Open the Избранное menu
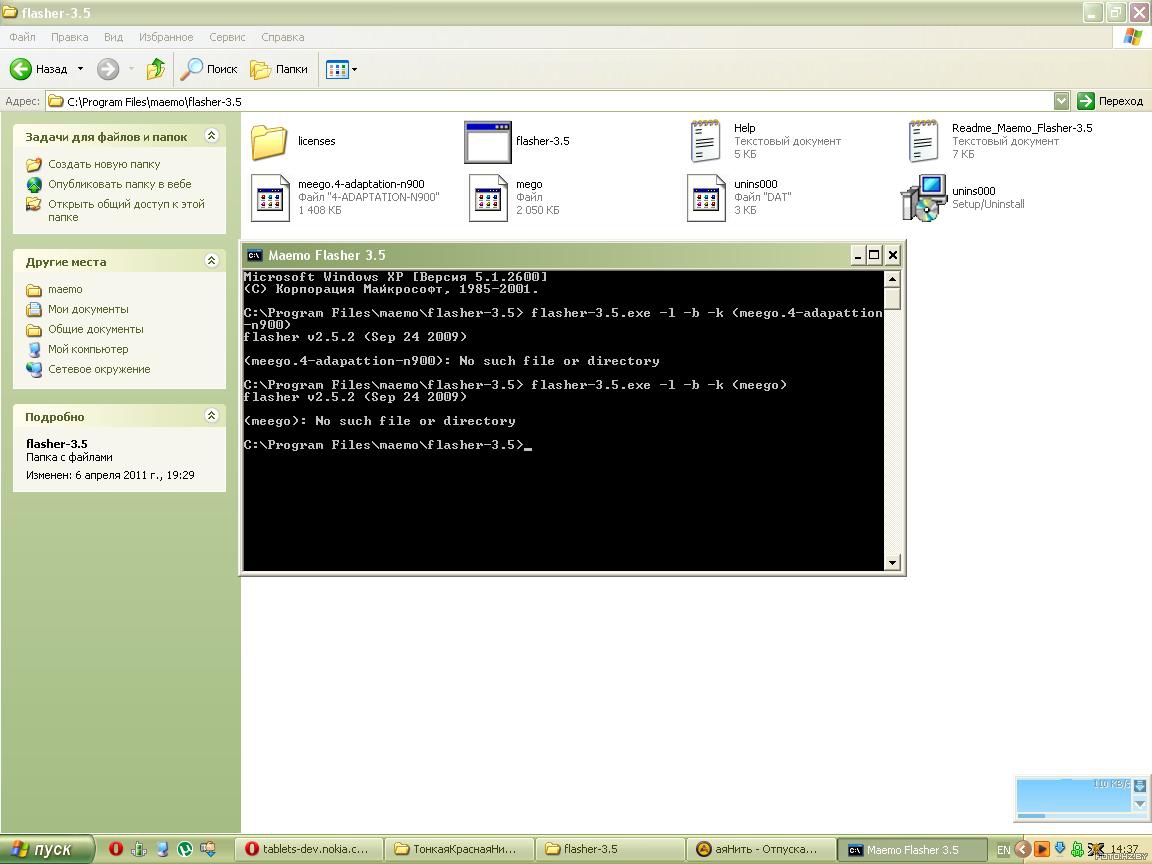Screen dimensions: 1152x864 (166, 37)
